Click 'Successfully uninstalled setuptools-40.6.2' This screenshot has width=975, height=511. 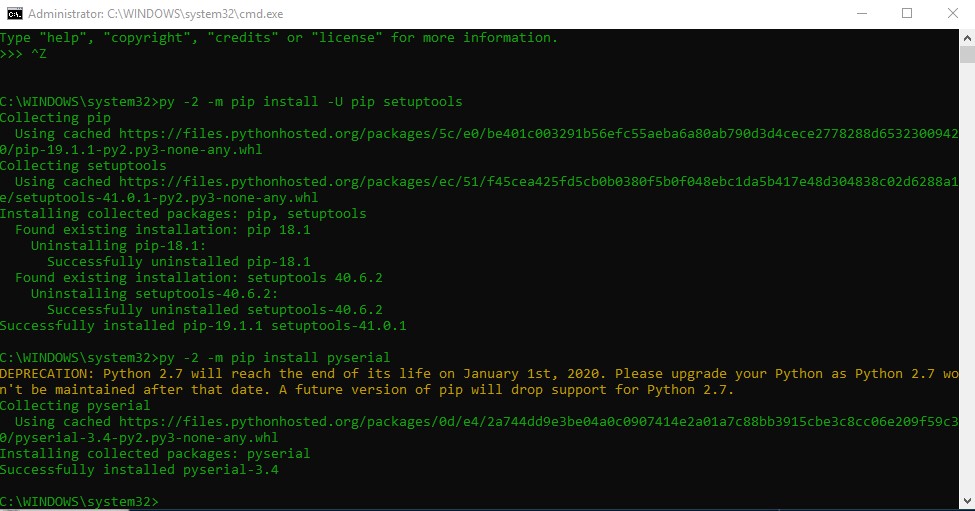215,310
